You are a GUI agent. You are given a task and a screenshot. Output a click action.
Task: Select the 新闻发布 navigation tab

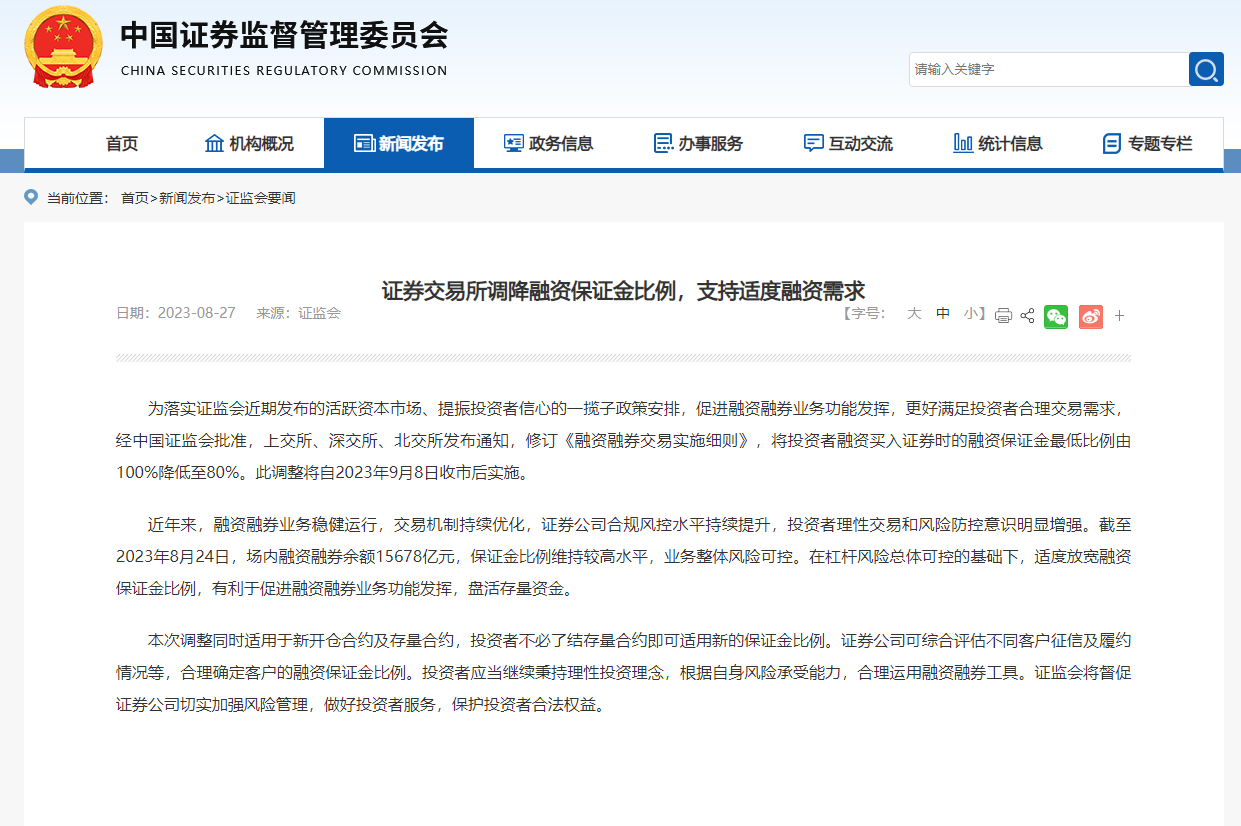tap(399, 143)
